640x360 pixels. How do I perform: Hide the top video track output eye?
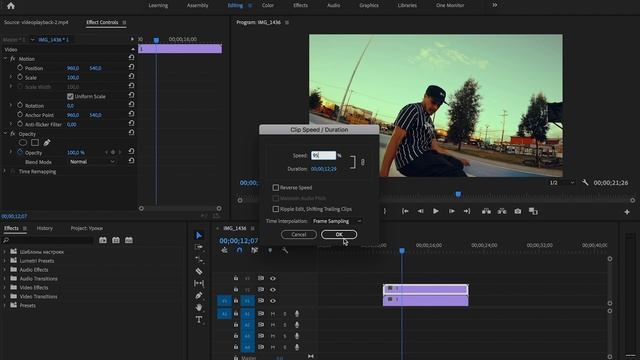(273, 278)
